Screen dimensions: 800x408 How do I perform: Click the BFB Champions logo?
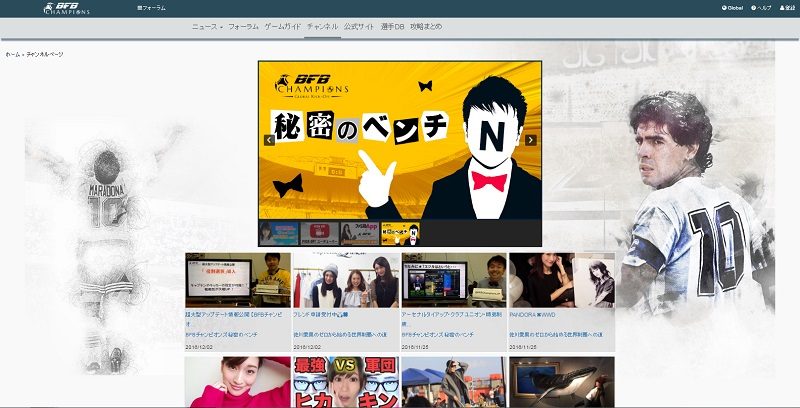click(67, 8)
